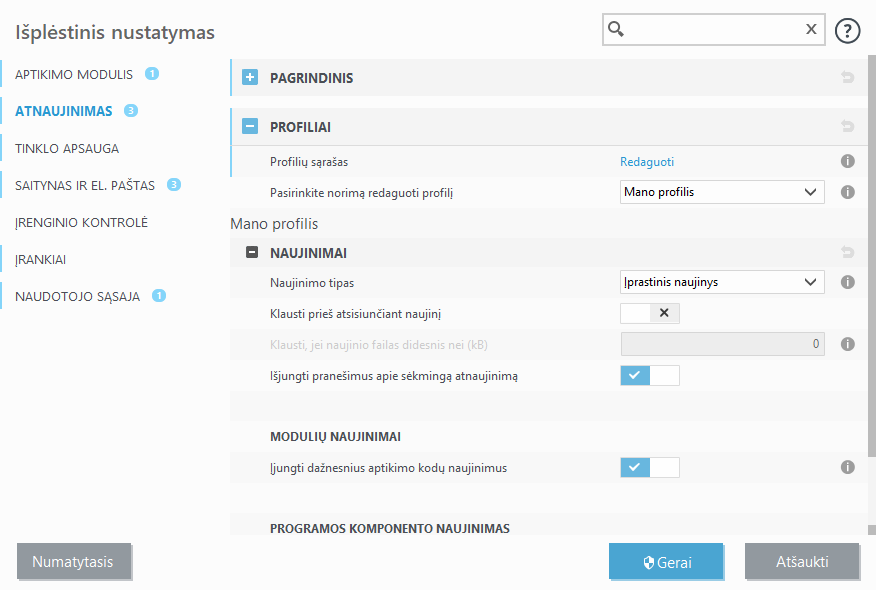The width and height of the screenshot is (876, 590).
Task: Enable Klausti prieš atsisiunčiant naujinį toggle
Action: pyautogui.click(x=650, y=313)
